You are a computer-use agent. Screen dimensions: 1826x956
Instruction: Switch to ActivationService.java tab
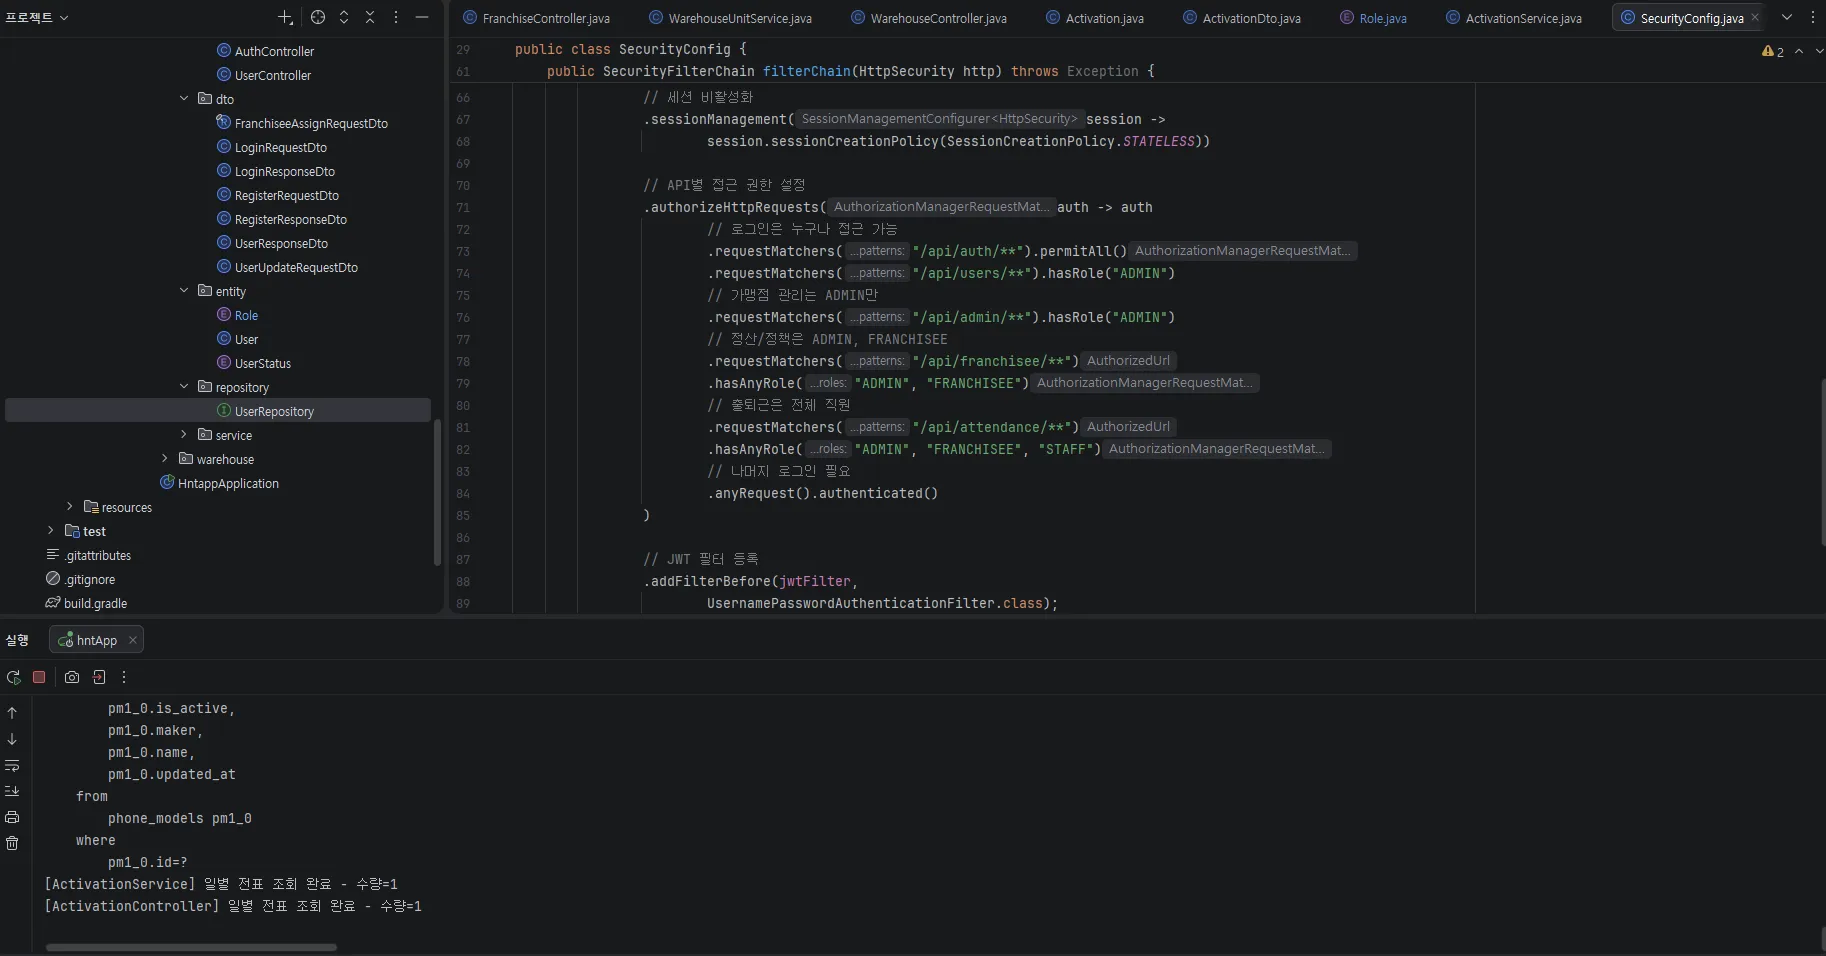coord(1513,18)
